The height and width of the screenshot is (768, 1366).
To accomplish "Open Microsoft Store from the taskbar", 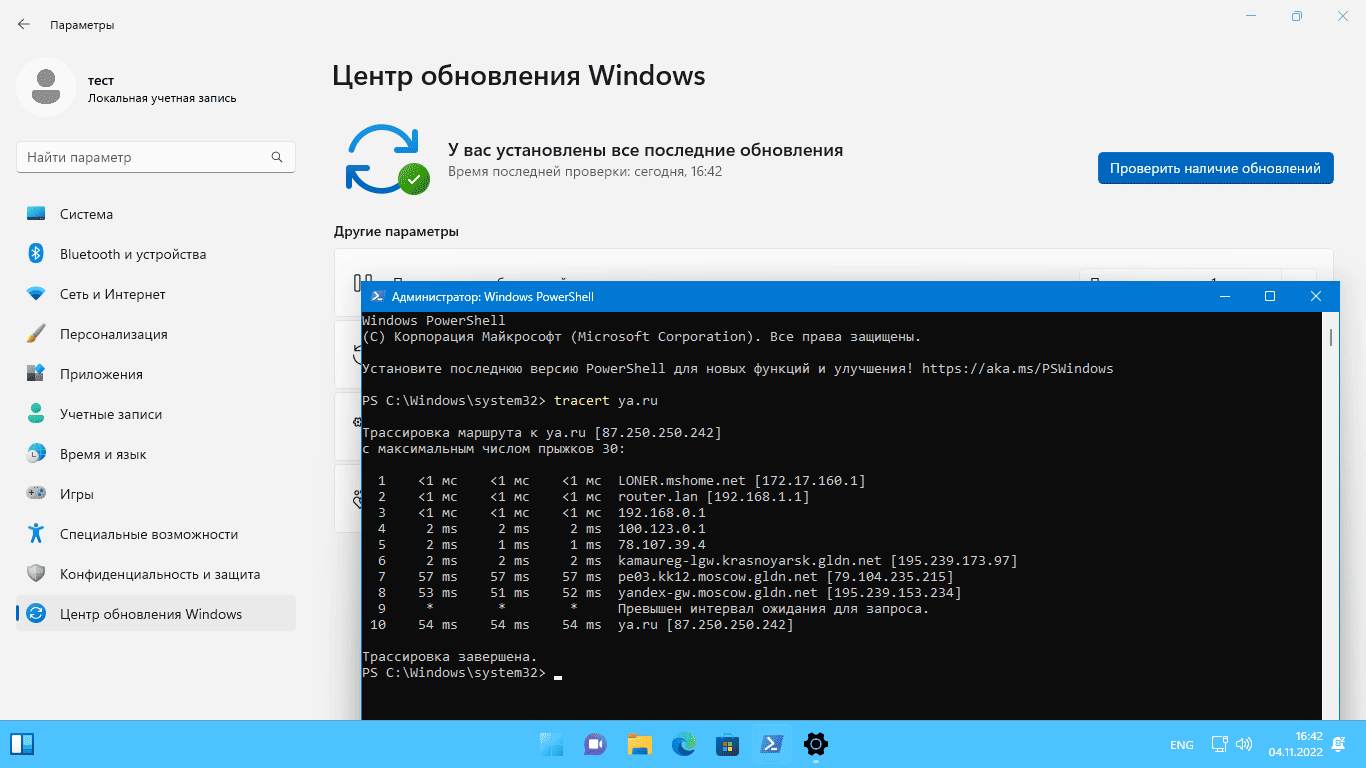I will coord(728,744).
